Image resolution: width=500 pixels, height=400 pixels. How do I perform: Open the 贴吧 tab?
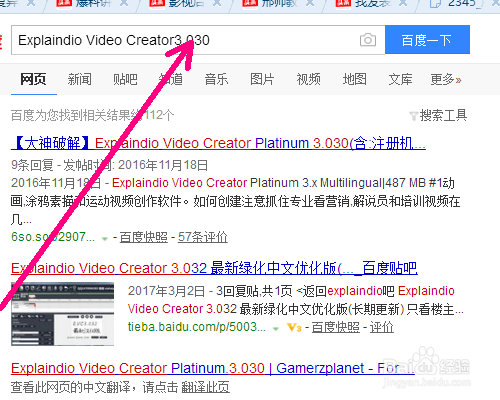(x=125, y=79)
